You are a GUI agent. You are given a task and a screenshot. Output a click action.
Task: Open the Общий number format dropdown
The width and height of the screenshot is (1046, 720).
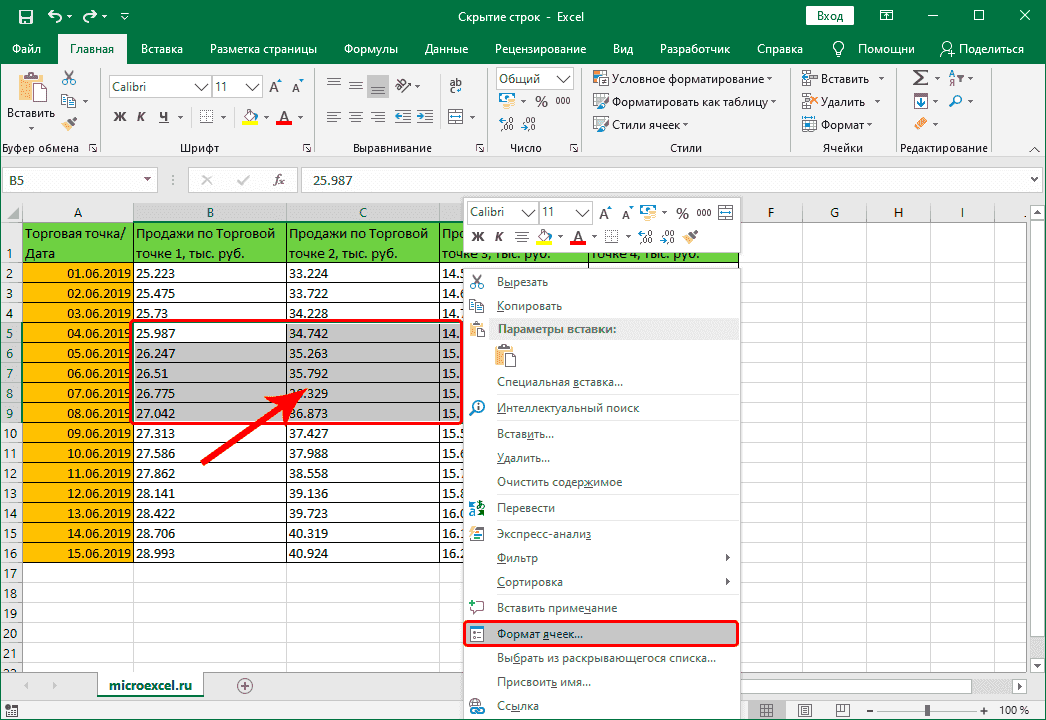(564, 79)
